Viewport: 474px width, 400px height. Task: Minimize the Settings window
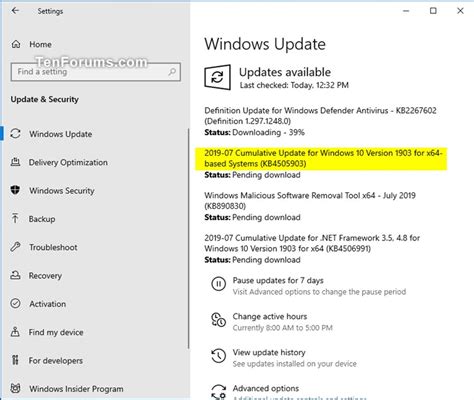pyautogui.click(x=406, y=11)
